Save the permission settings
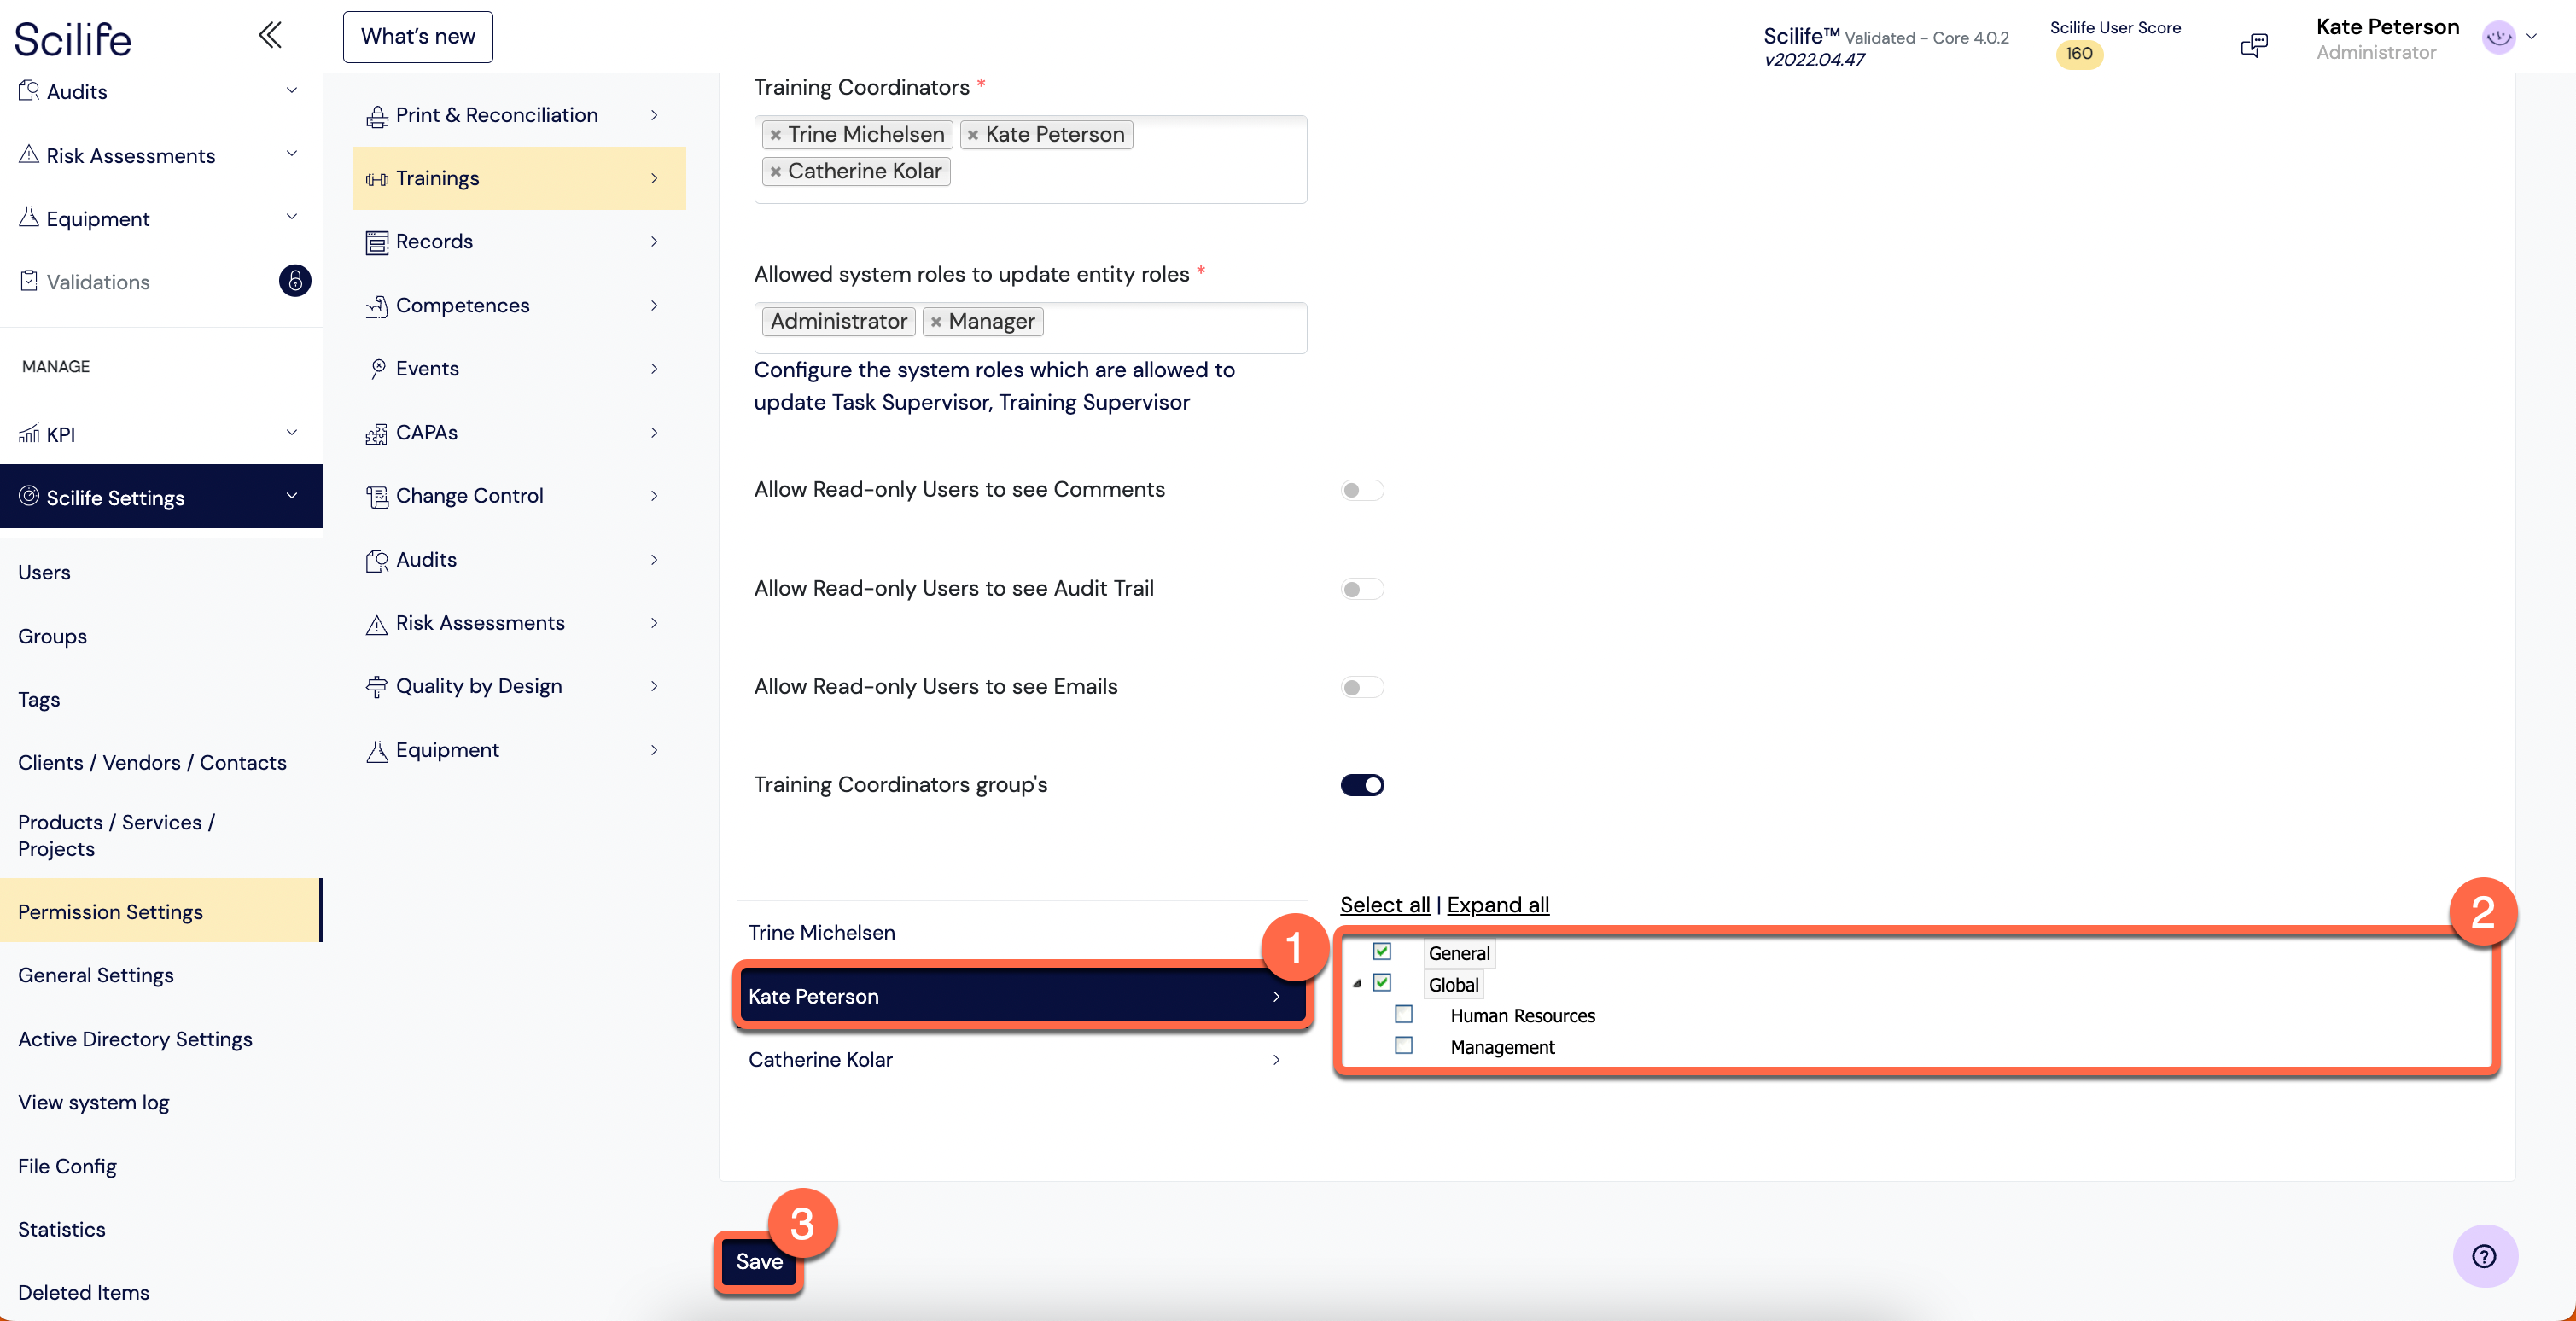 759,1262
